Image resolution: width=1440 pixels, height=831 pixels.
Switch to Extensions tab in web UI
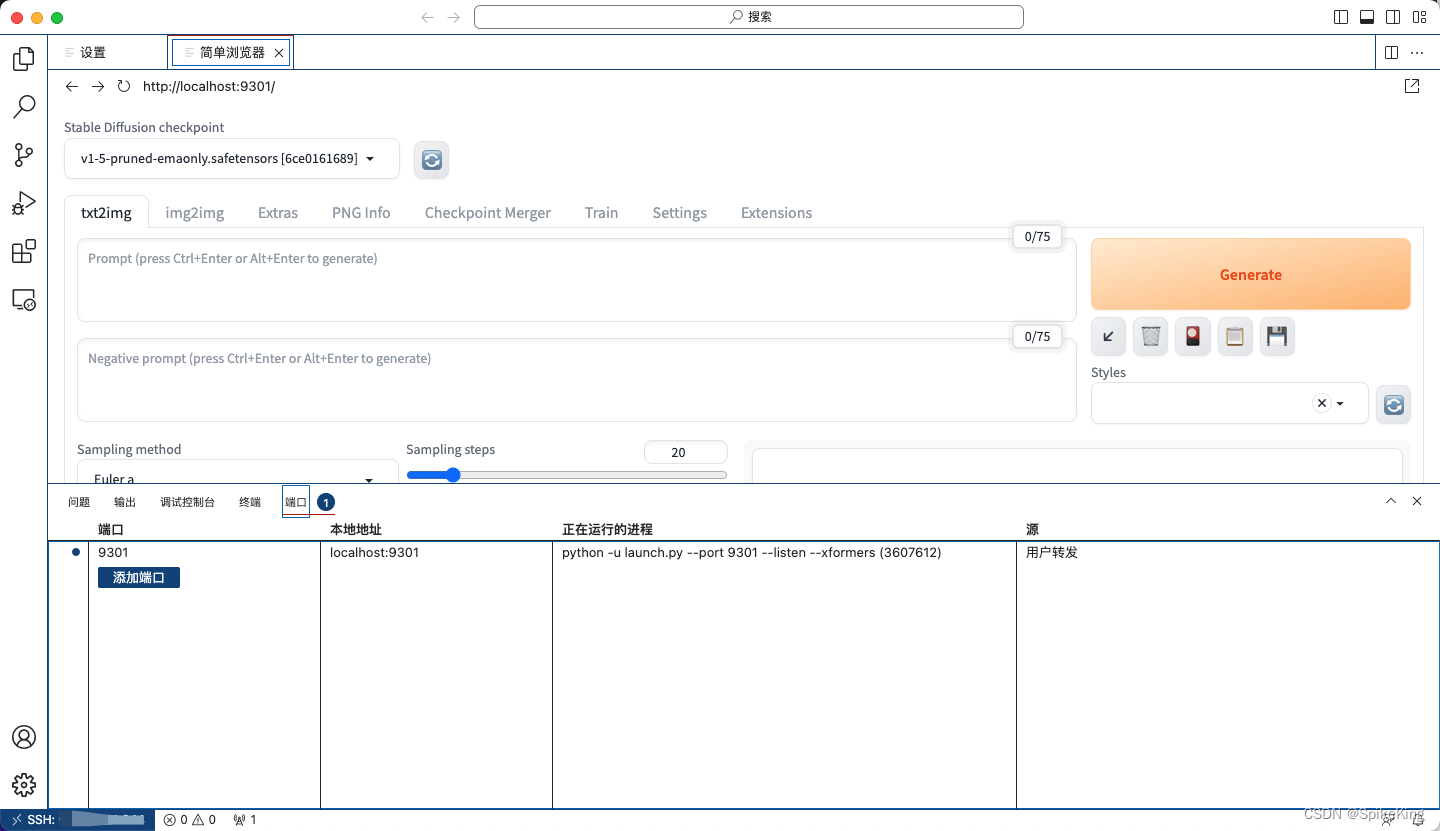776,213
